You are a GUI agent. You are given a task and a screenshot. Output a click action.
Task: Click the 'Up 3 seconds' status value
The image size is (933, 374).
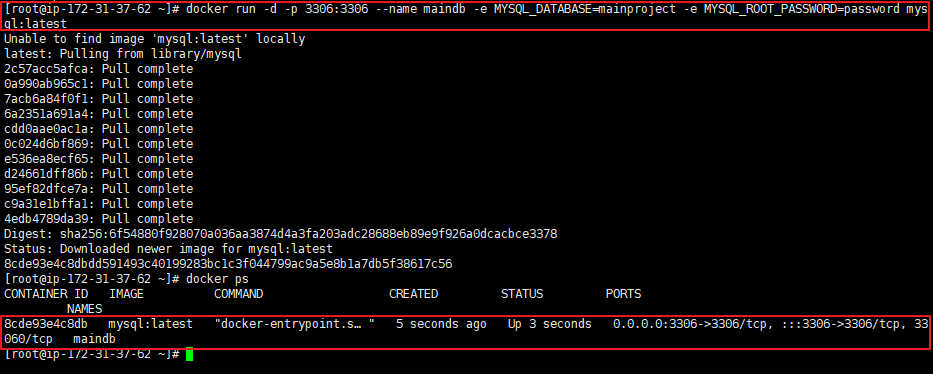pyautogui.click(x=550, y=324)
